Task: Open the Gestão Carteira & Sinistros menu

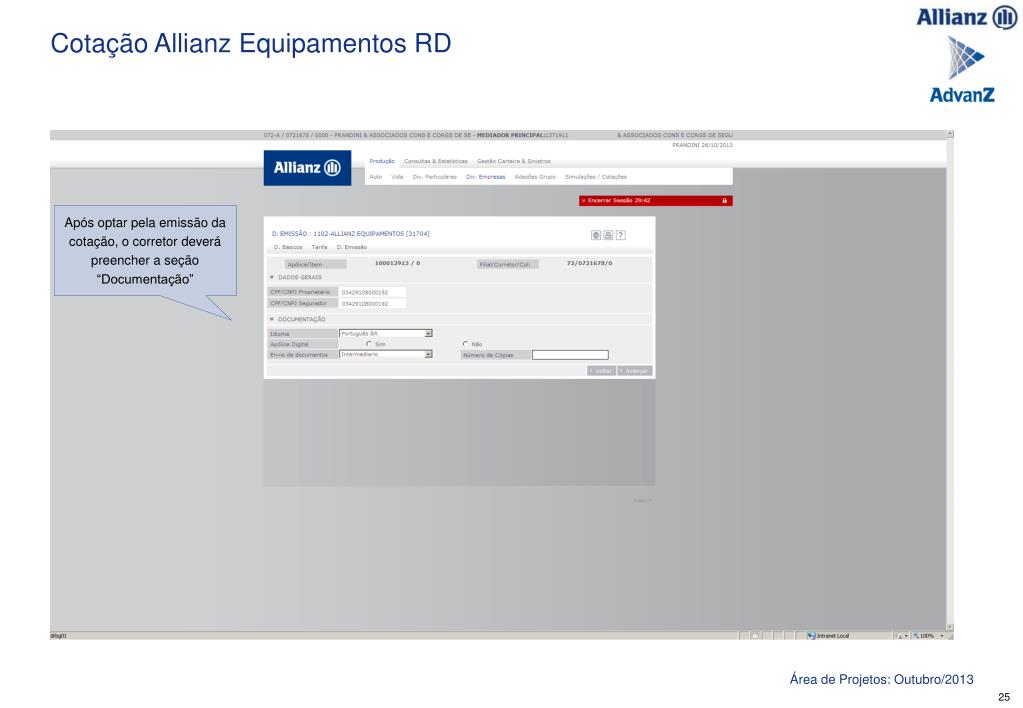Action: [513, 161]
